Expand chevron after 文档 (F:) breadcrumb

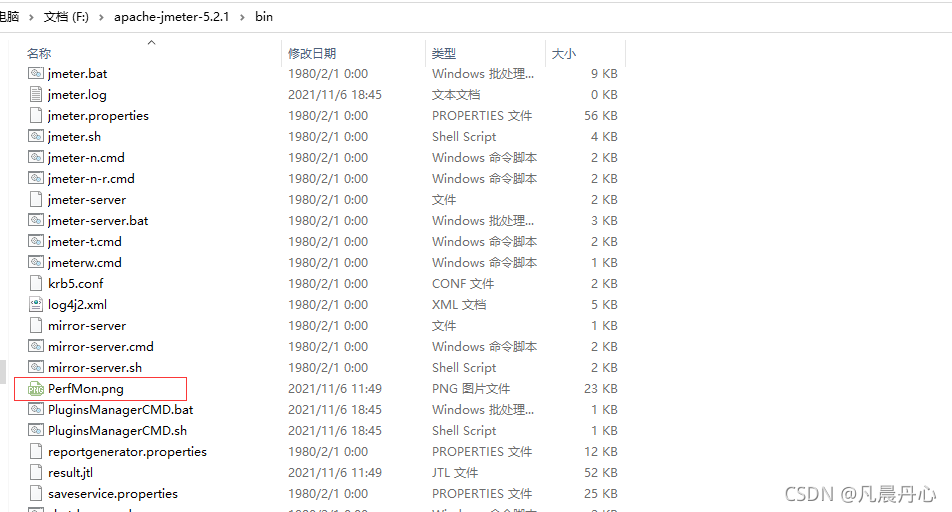(101, 17)
